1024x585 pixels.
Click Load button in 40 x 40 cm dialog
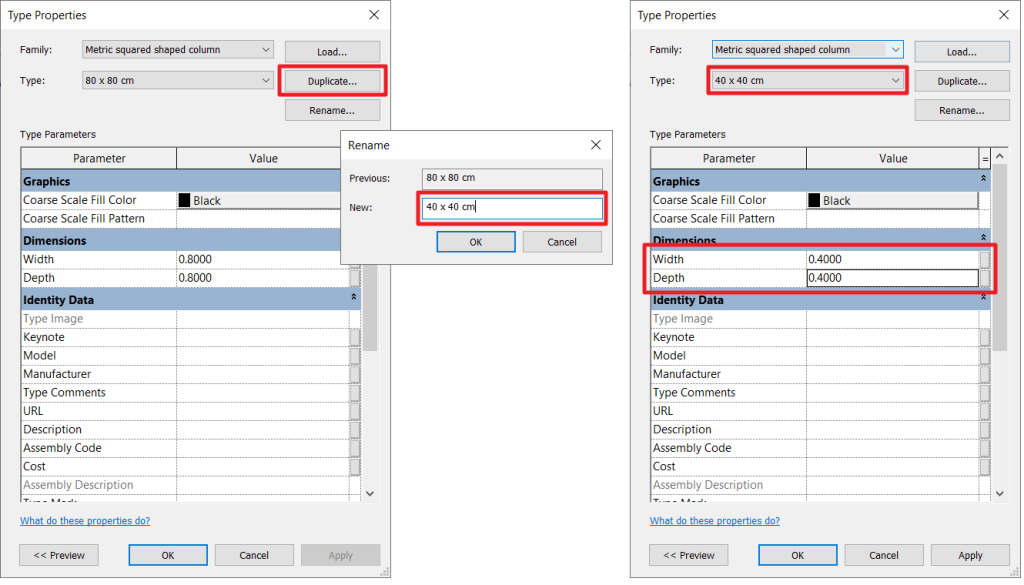(x=961, y=52)
